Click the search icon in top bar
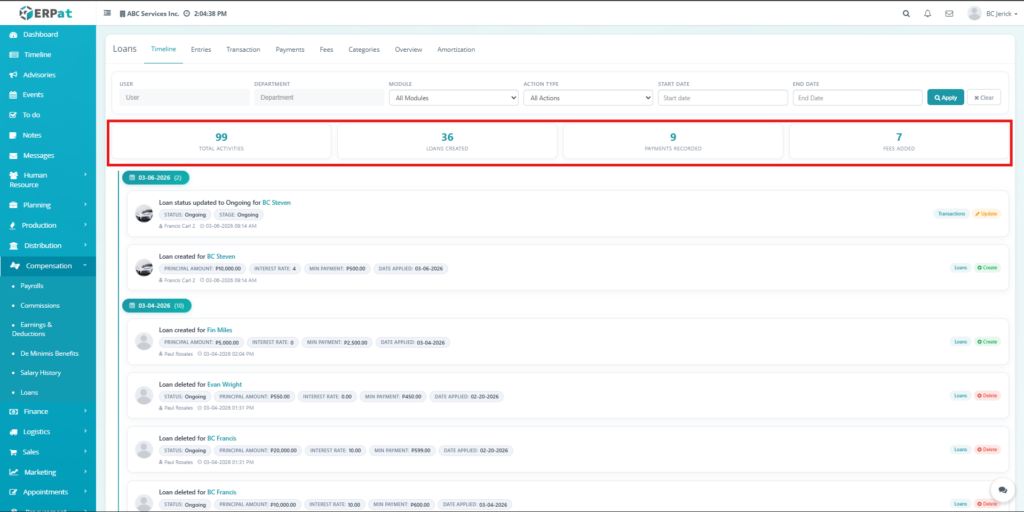1024x512 pixels. tap(907, 14)
